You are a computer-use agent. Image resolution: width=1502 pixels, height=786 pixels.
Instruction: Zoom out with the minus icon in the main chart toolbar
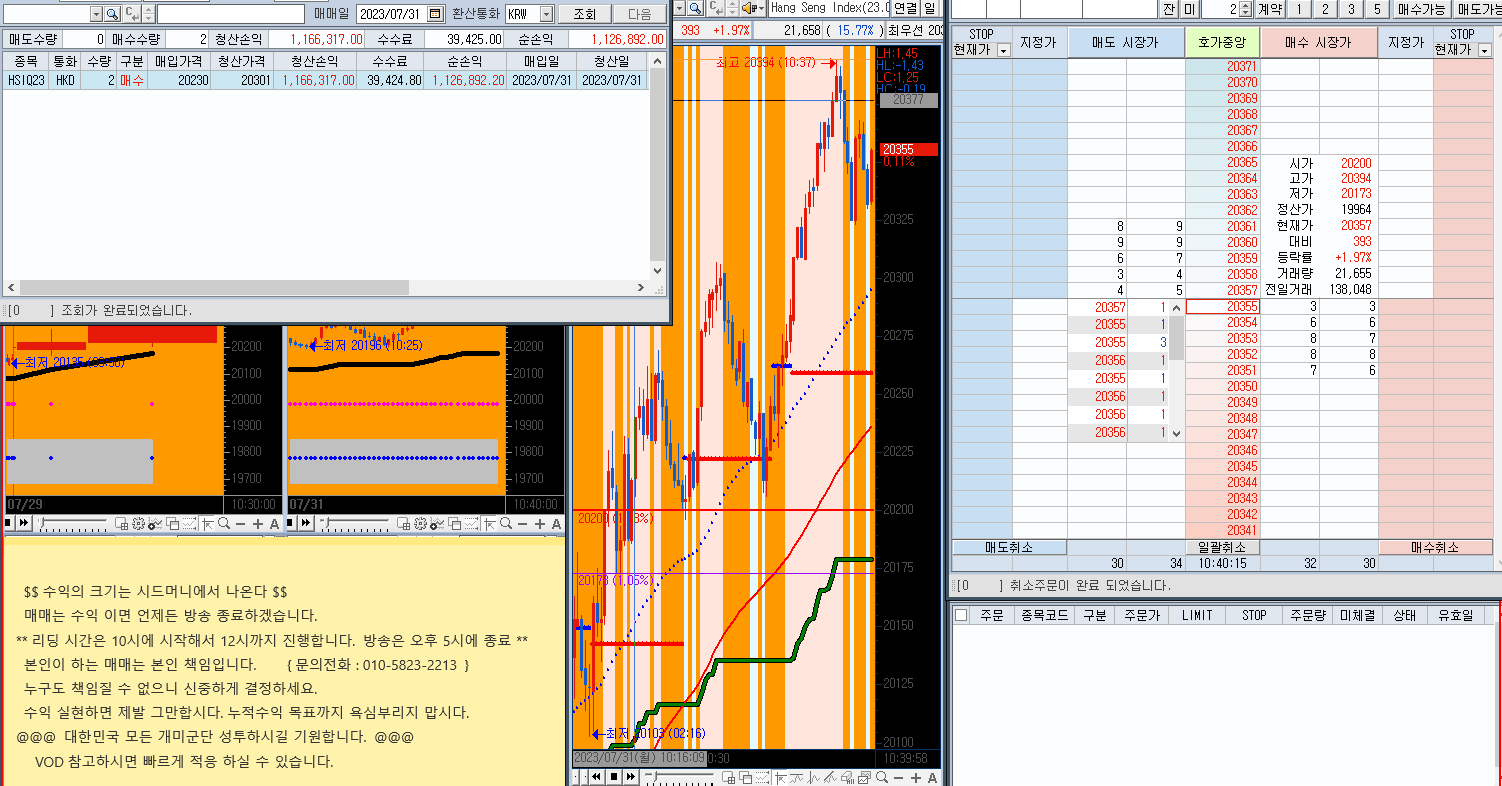pos(898,777)
